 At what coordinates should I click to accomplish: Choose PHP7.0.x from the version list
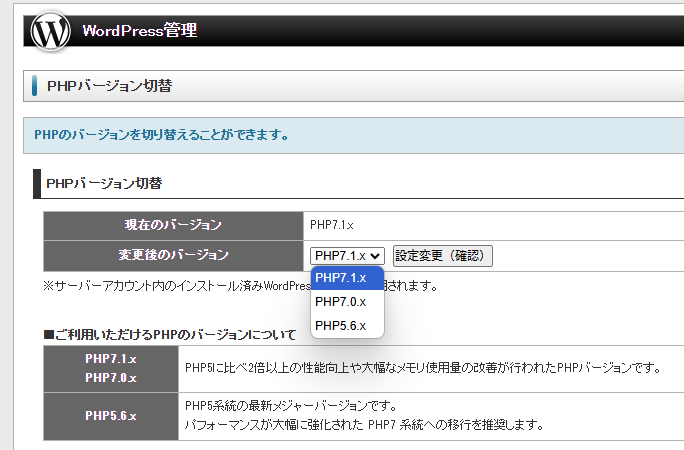347,302
